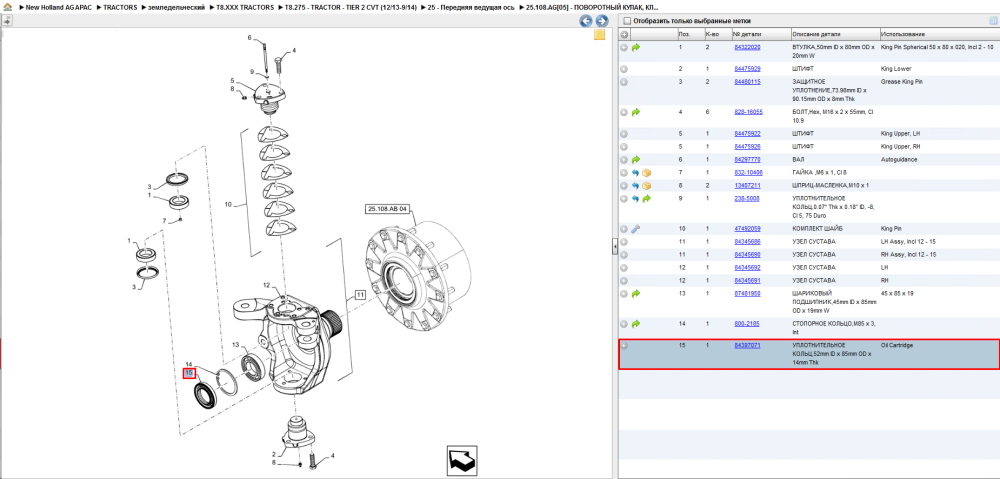
Task: Open 'T8.275 - TRACTOR - TIER 2 CVT' breadcrumb
Action: [x=351, y=7]
